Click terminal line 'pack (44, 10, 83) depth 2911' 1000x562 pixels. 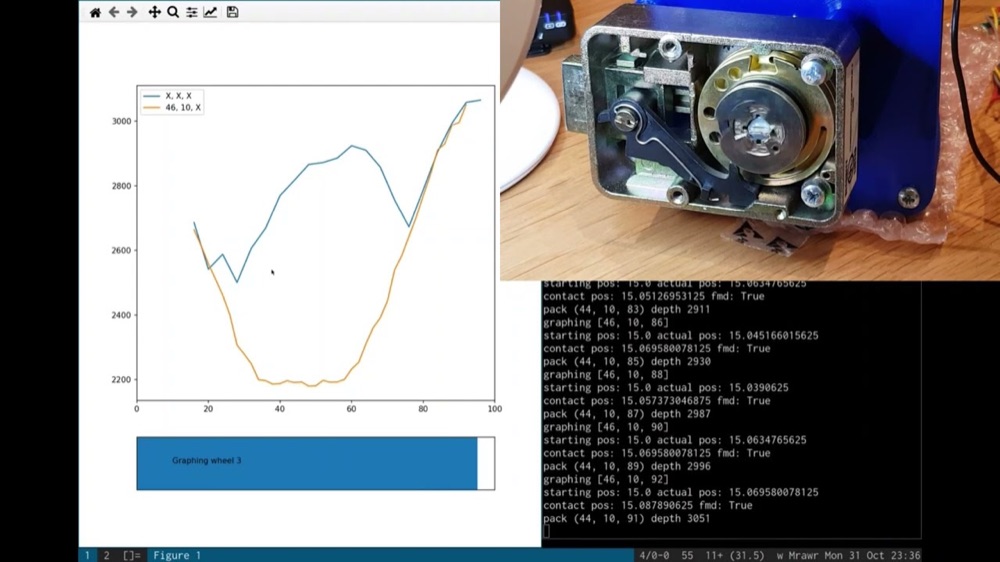click(x=626, y=309)
